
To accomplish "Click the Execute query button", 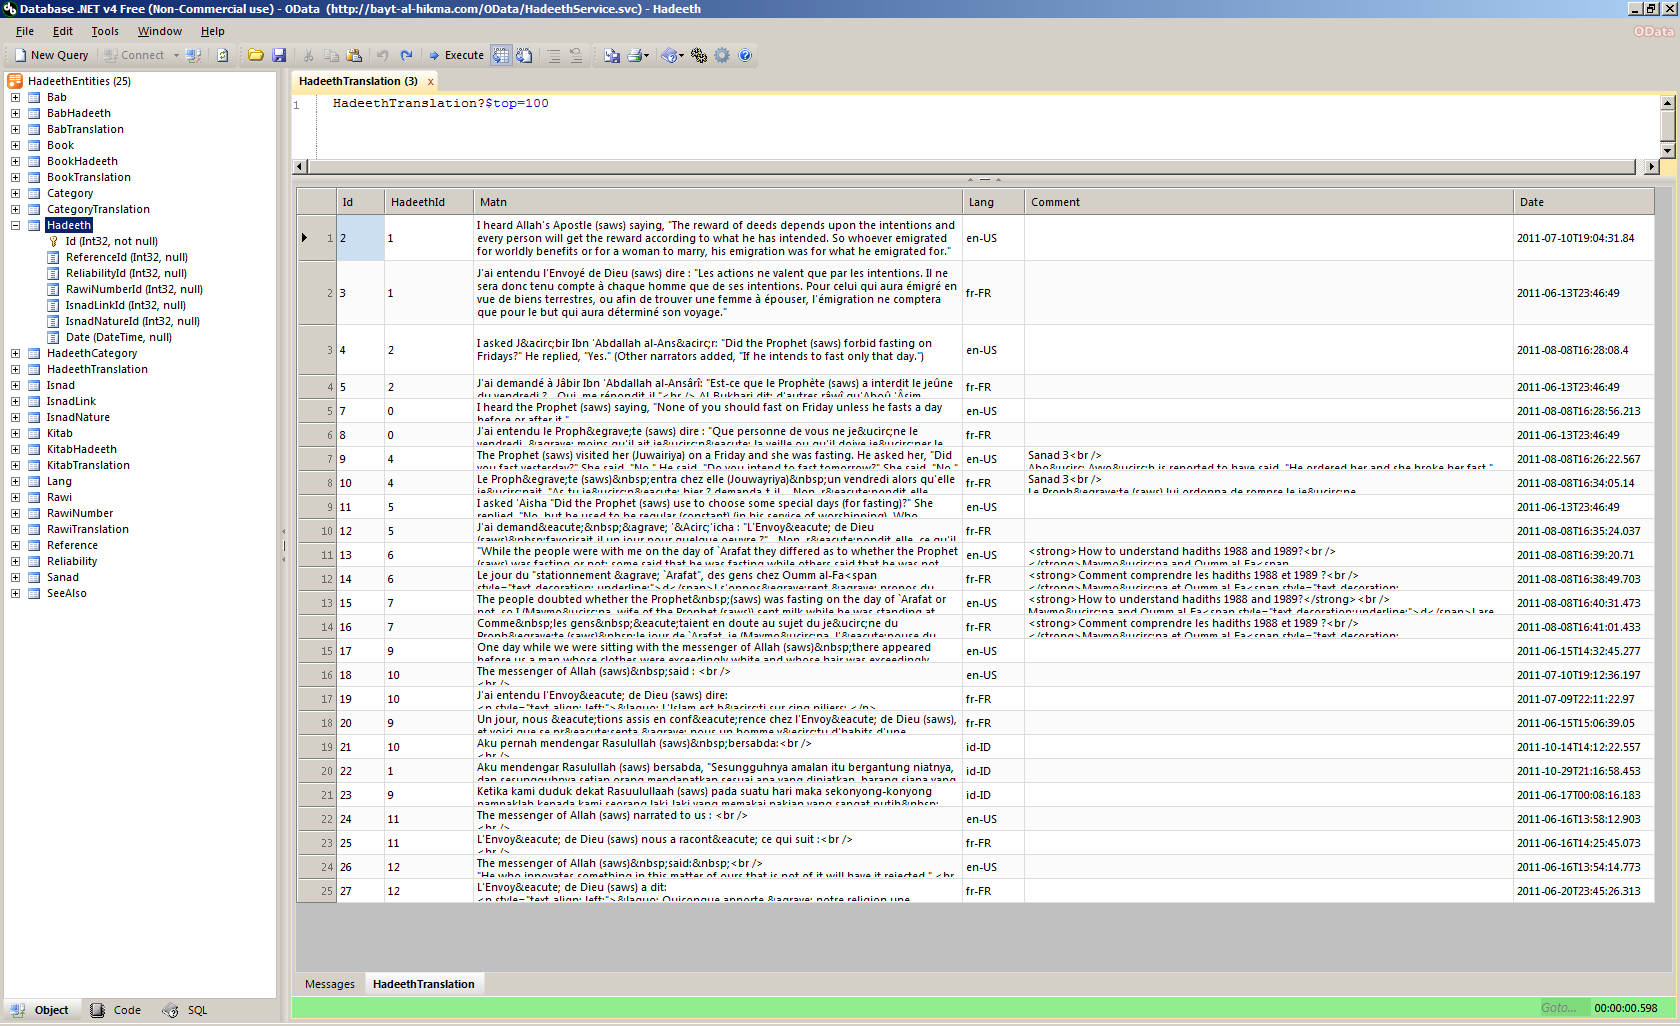I will tap(456, 56).
